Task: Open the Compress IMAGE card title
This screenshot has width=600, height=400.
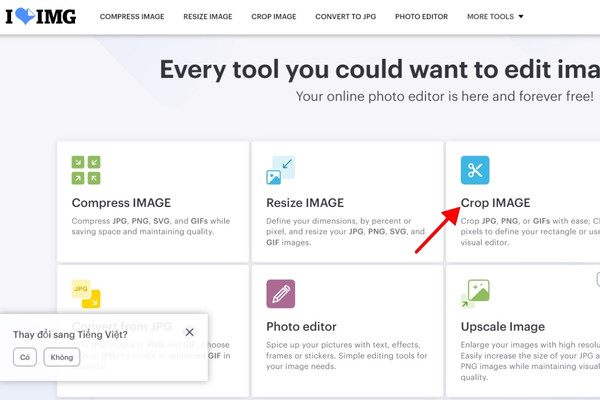Action: point(121,203)
